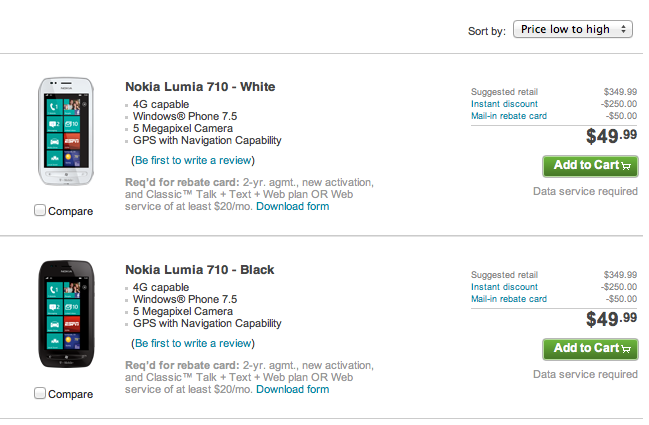Screen dimensions: 649x425
Task: Write the first review for black Lumia
Action: [x=193, y=343]
